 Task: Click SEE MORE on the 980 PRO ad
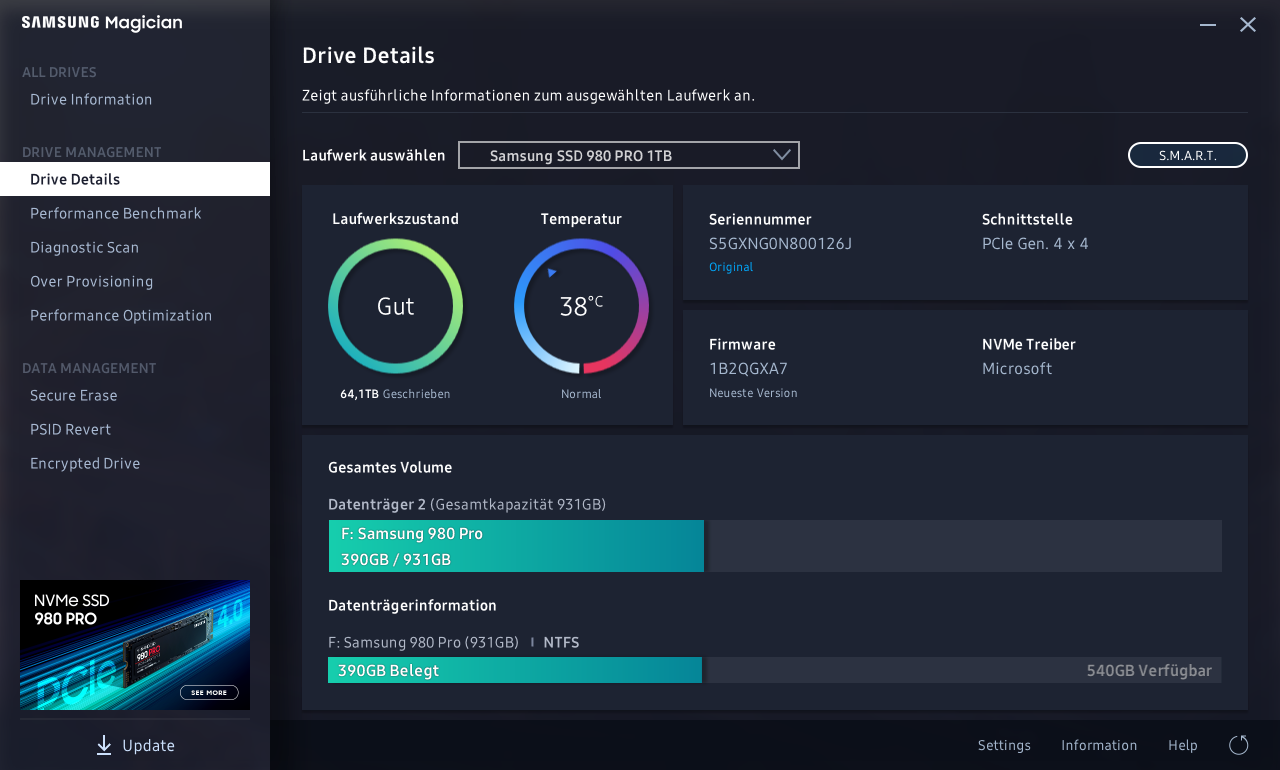click(x=209, y=692)
